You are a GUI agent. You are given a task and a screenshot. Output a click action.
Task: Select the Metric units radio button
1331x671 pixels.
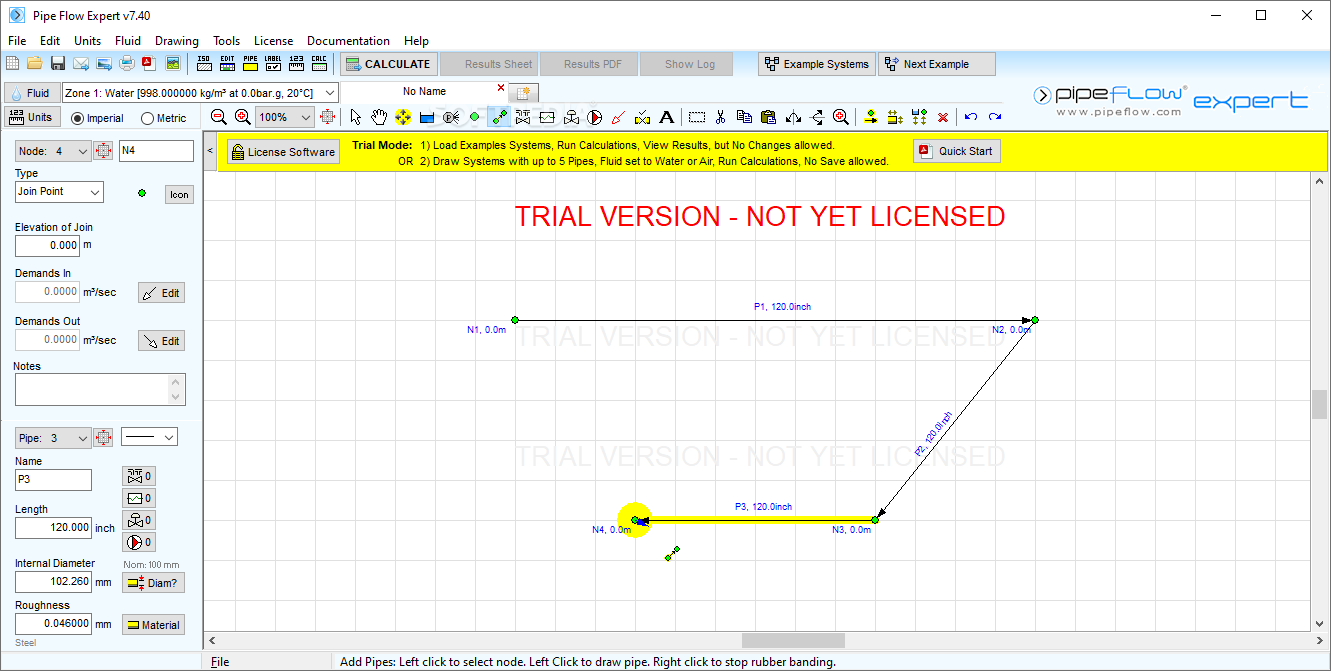148,118
